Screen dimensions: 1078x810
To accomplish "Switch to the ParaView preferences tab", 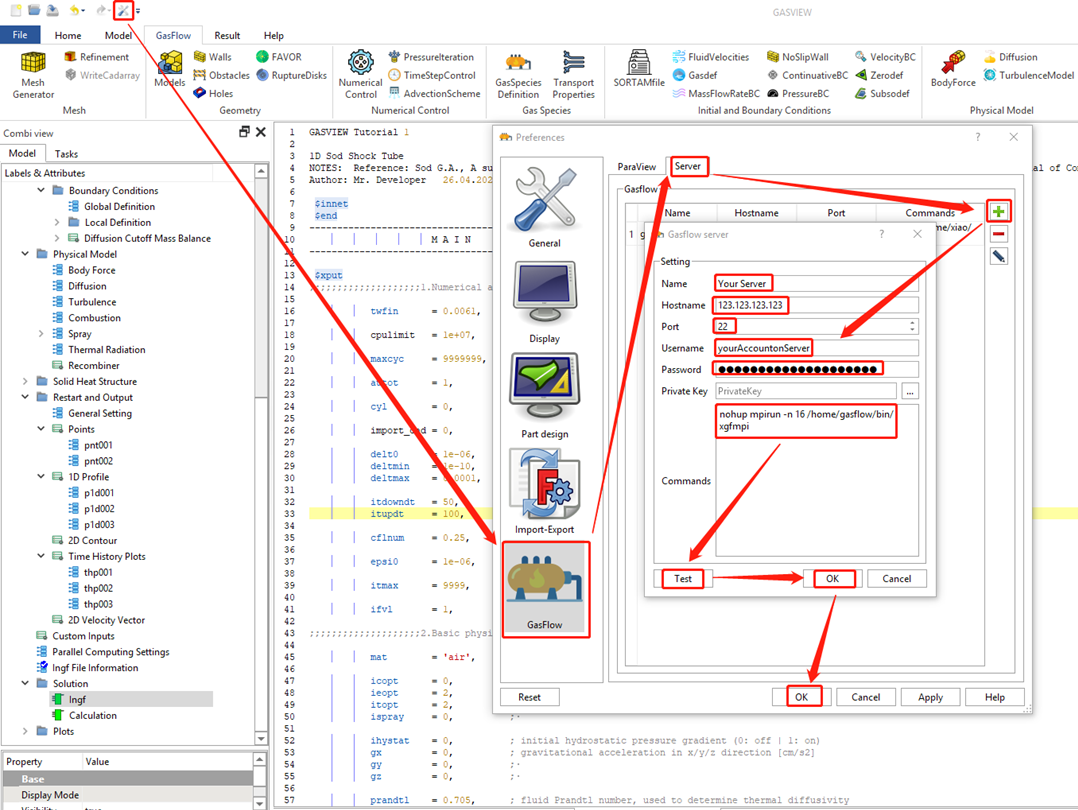I will click(x=637, y=166).
